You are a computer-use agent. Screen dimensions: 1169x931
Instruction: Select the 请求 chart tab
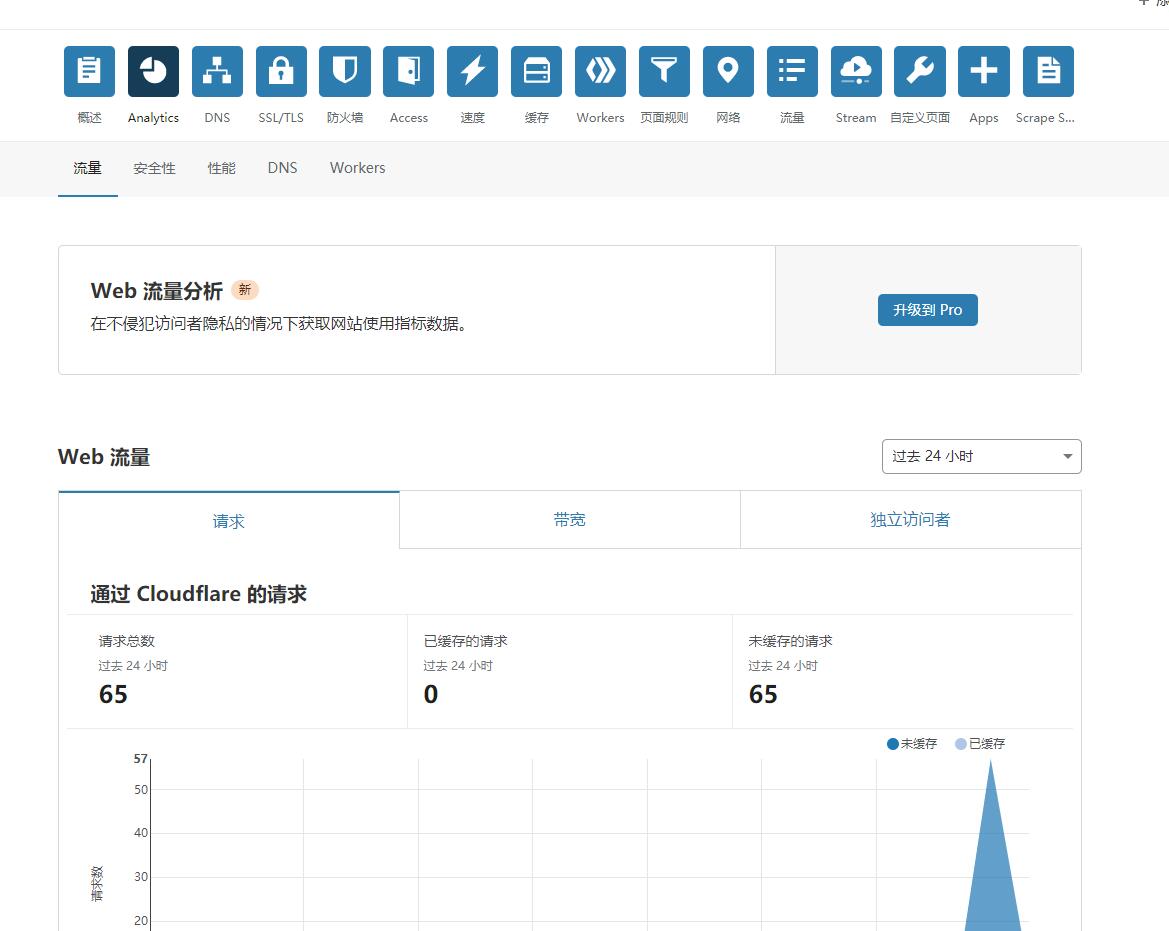click(x=229, y=520)
